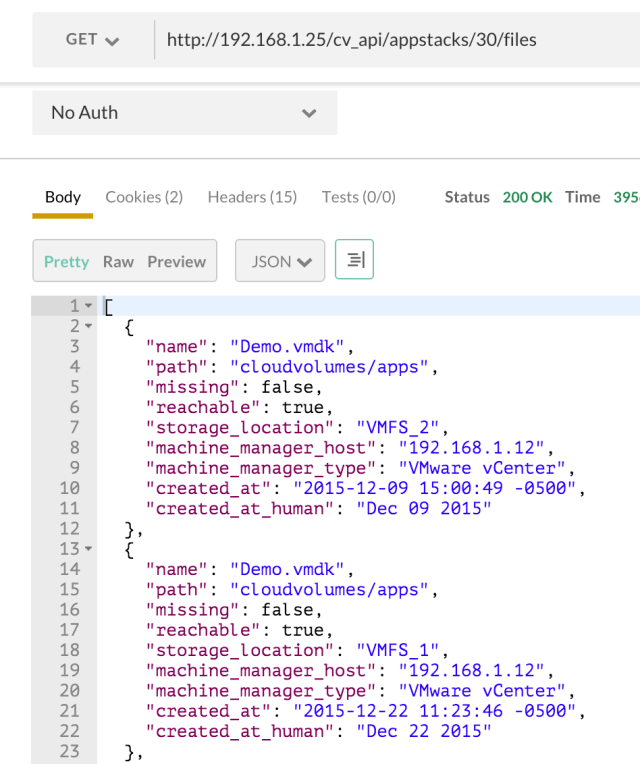Open the JSON format dropdown
This screenshot has height=764, width=640.
point(280,262)
